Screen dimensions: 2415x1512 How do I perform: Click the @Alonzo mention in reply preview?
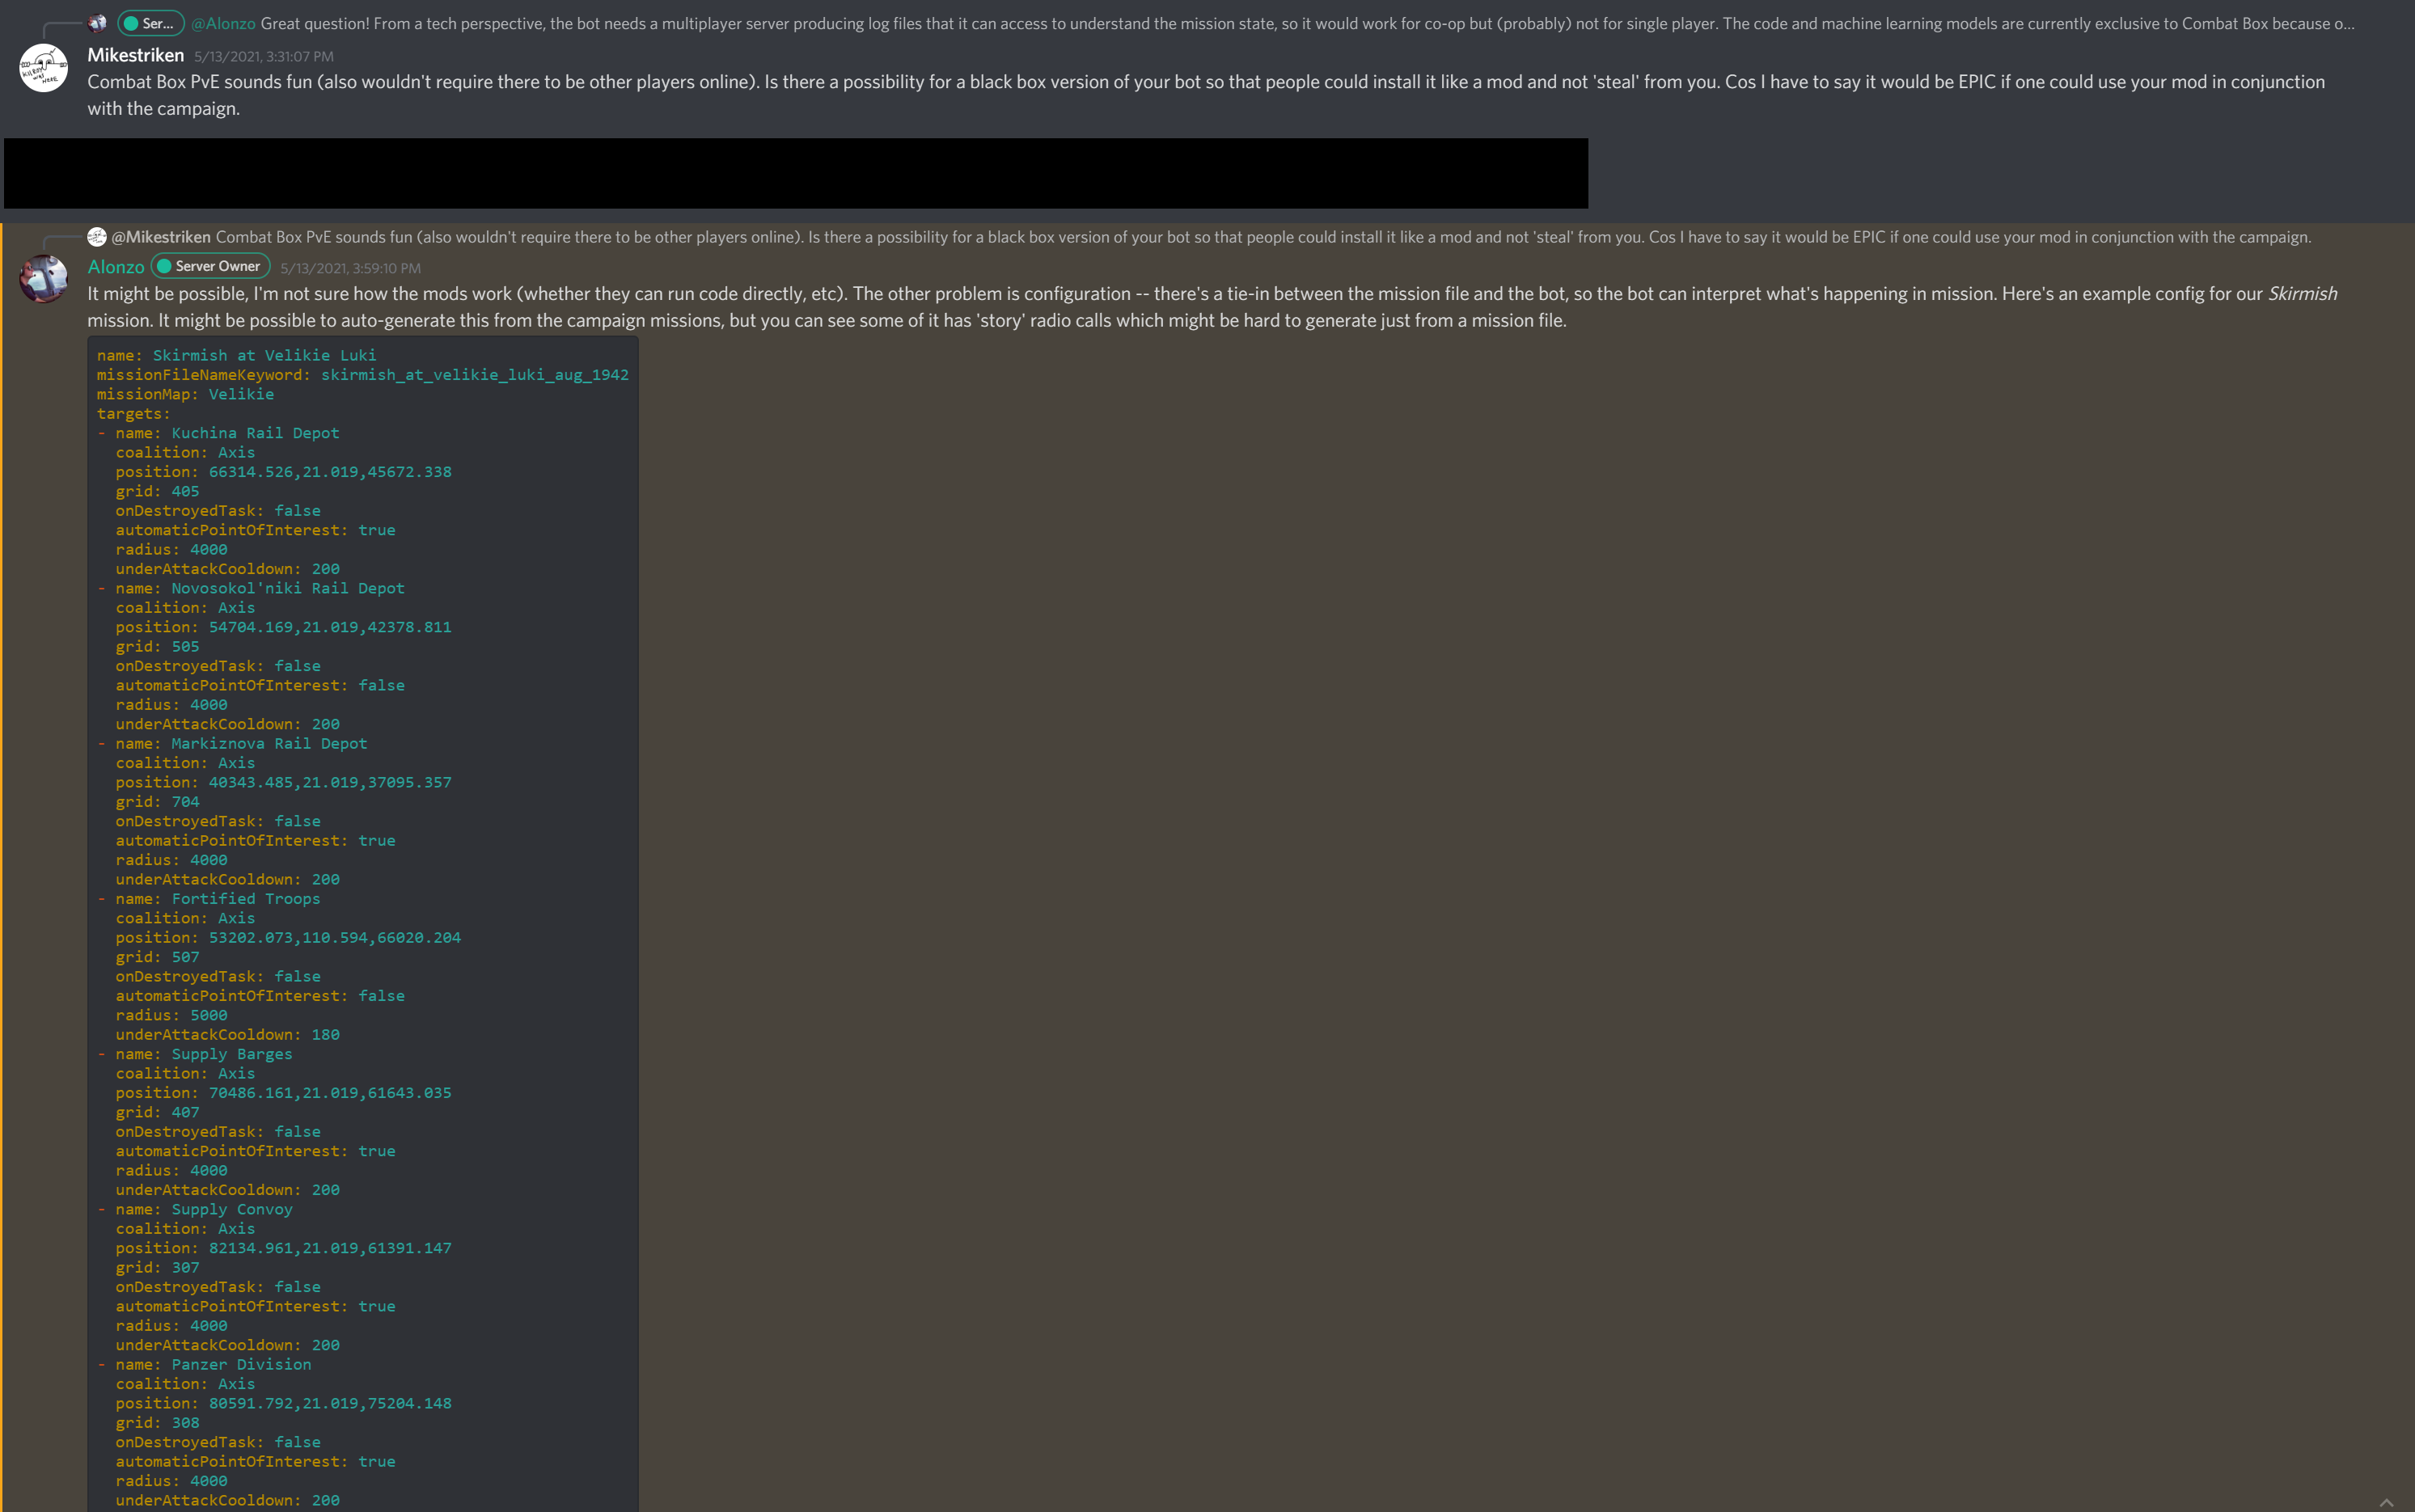click(223, 23)
